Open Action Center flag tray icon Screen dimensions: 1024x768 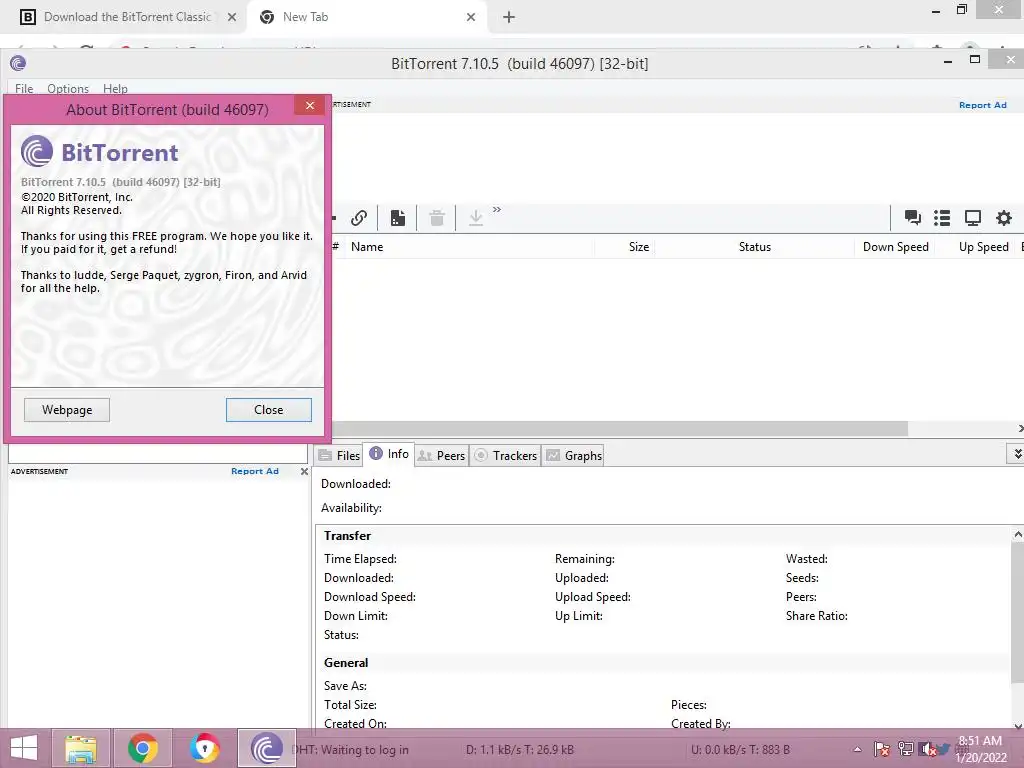[x=881, y=750]
